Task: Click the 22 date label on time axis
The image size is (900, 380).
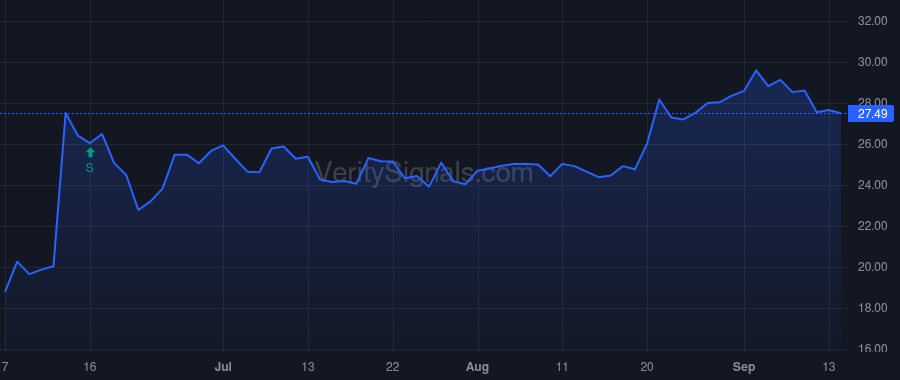Action: pos(393,367)
